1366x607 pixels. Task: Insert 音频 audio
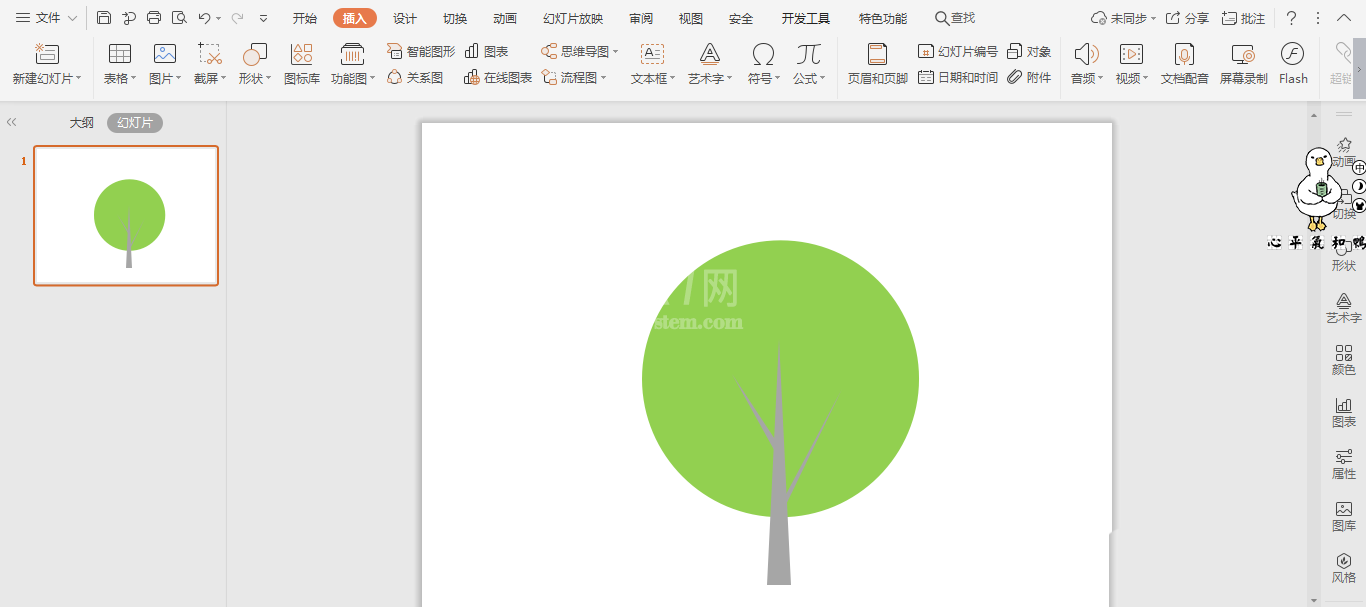[x=1087, y=63]
